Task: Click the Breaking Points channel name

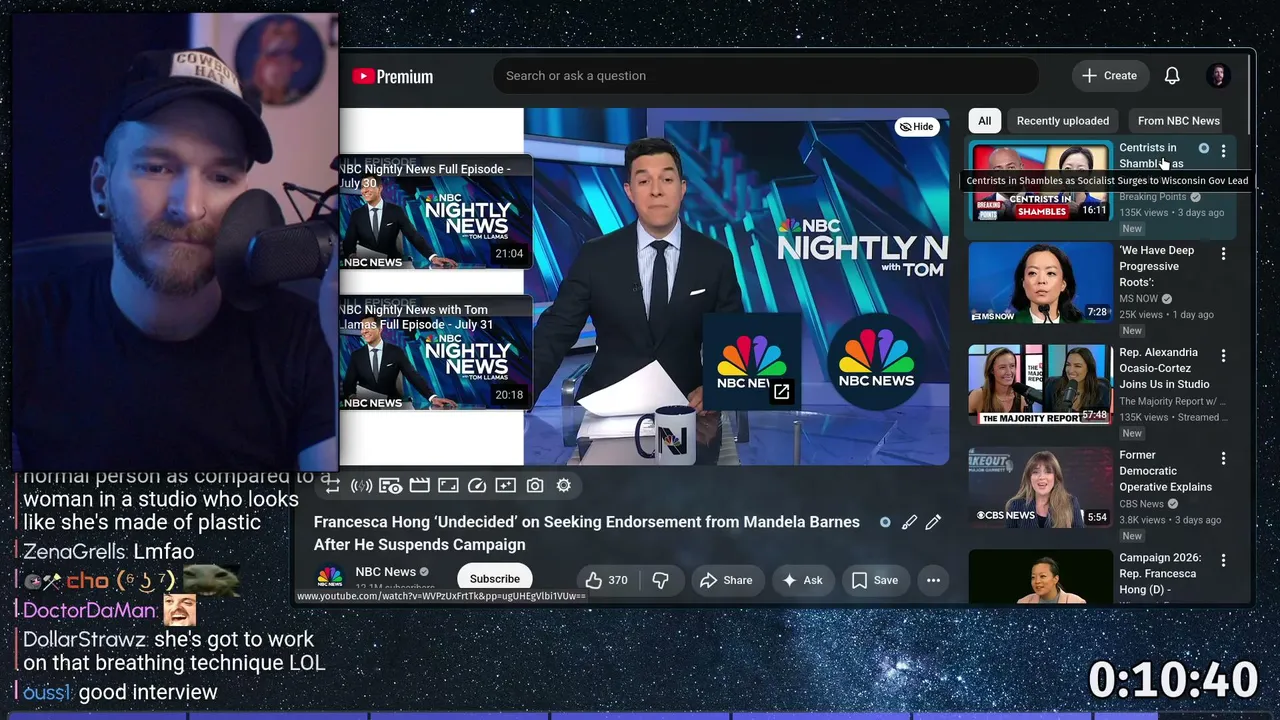Action: pos(1152,197)
